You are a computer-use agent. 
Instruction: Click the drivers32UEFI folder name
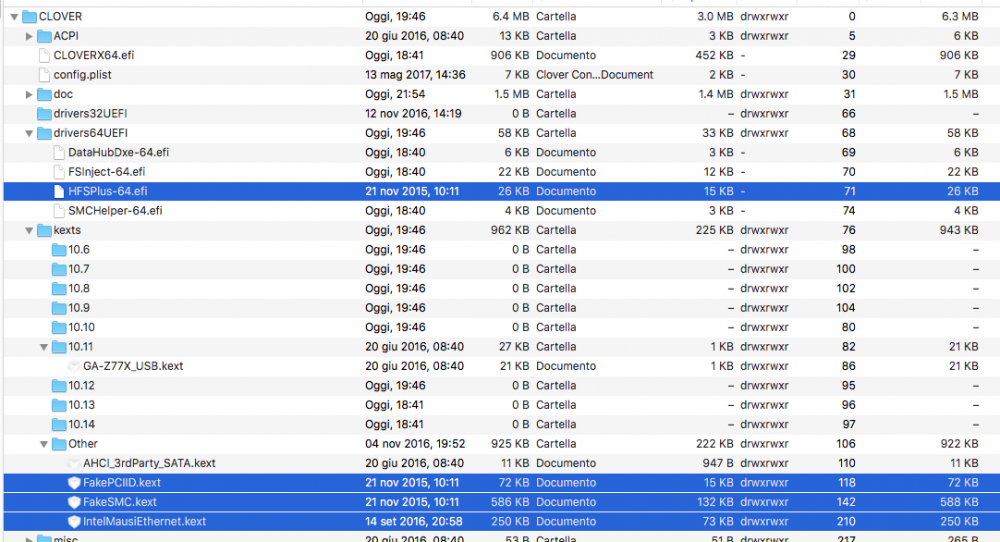[x=91, y=114]
